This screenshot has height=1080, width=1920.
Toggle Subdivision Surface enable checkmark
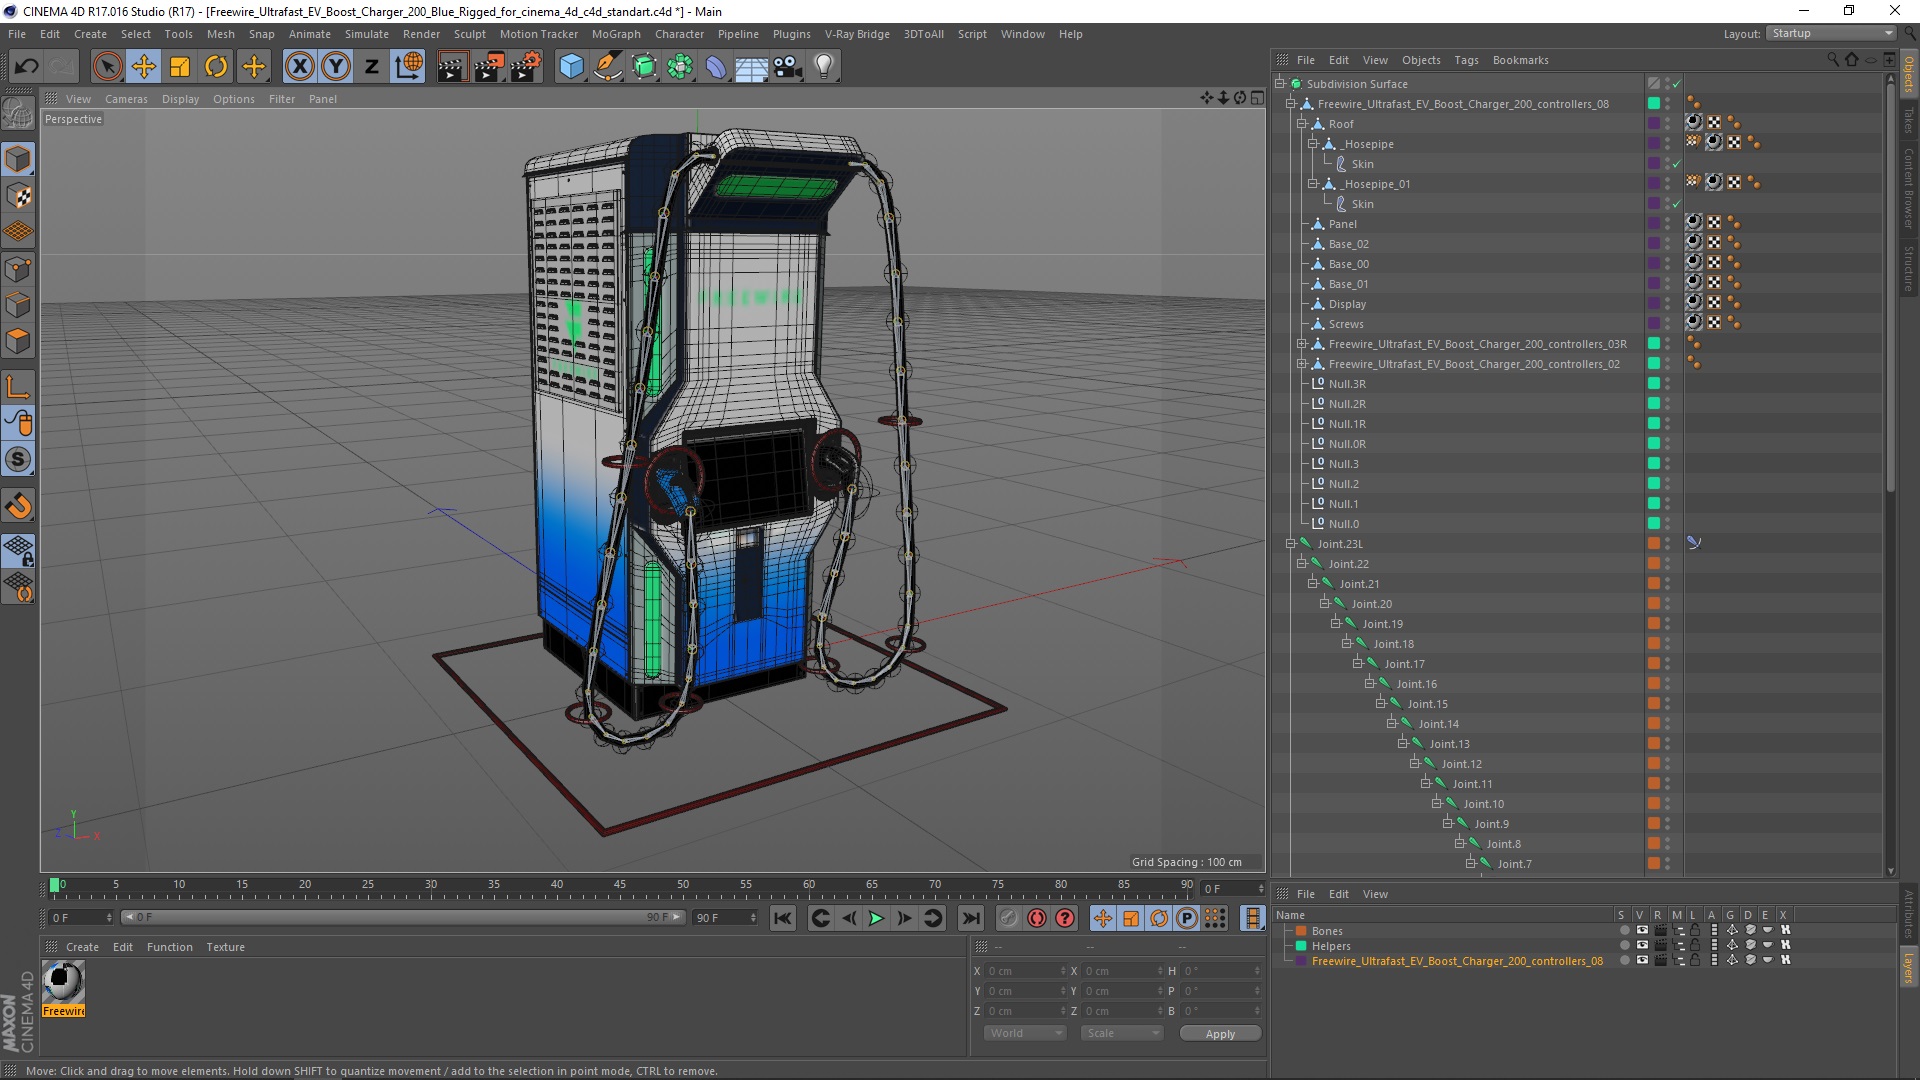pyautogui.click(x=1677, y=84)
